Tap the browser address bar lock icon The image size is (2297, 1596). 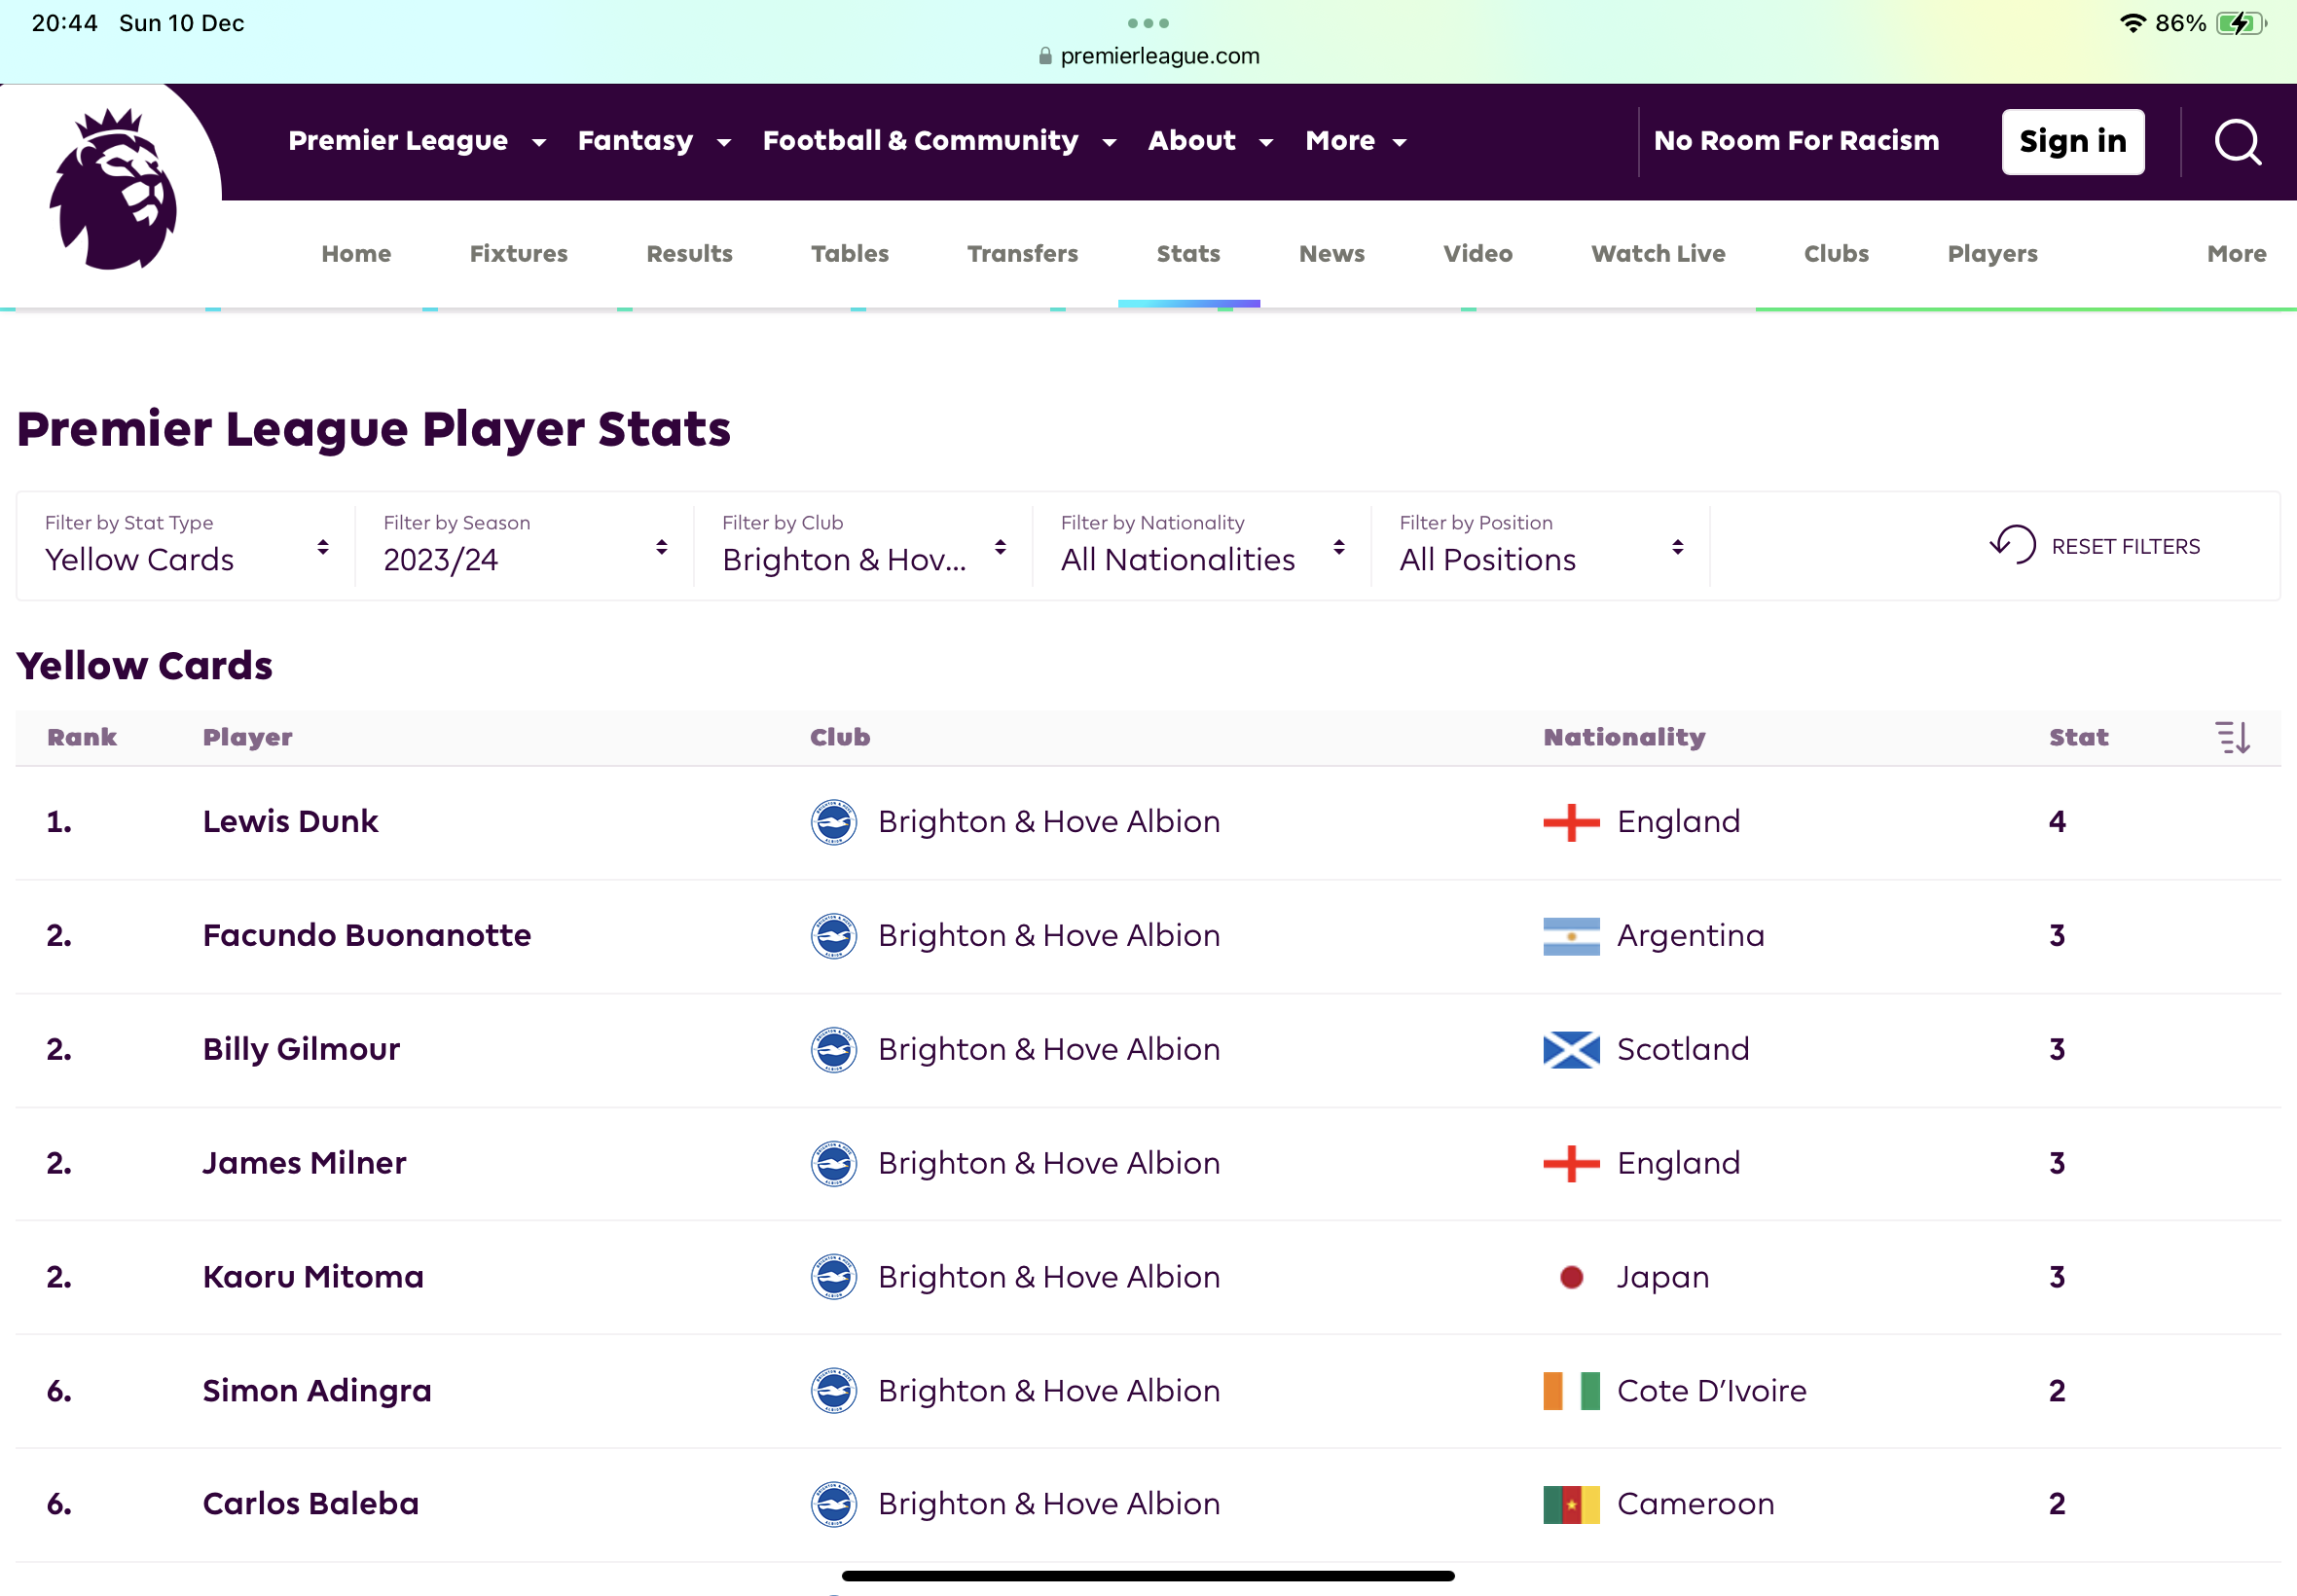pos(1045,56)
